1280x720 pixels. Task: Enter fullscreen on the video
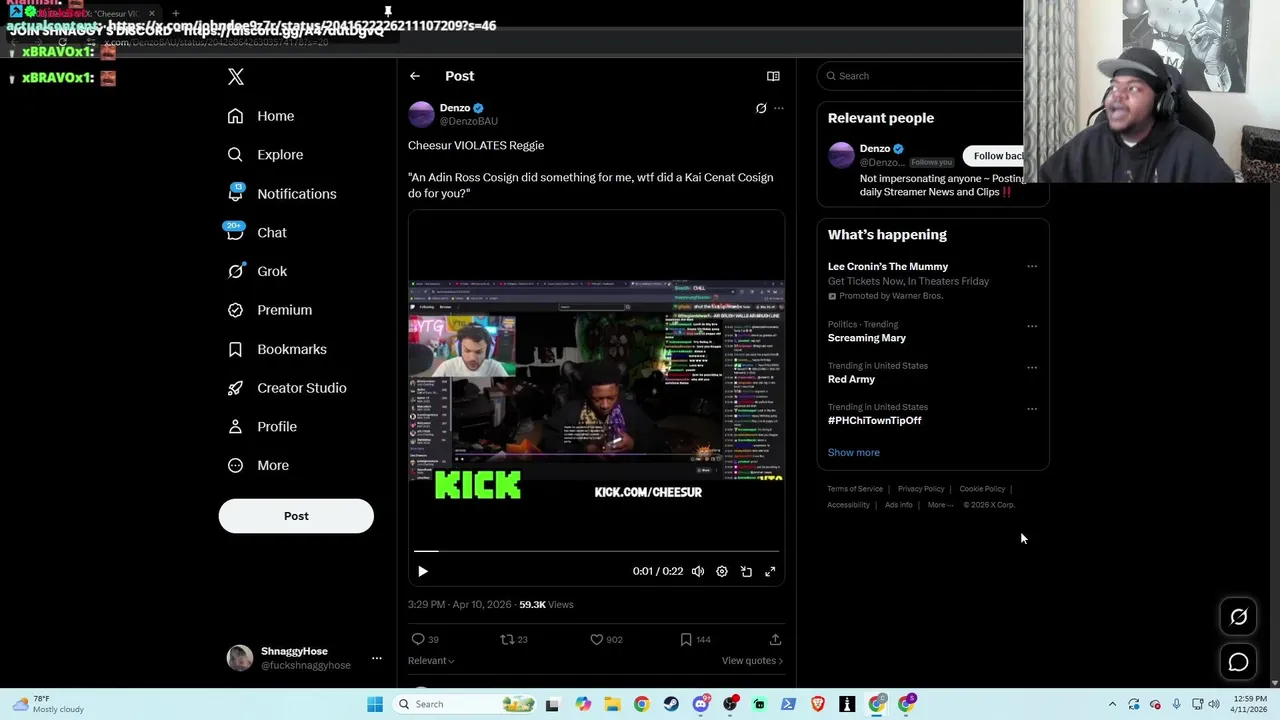[x=770, y=571]
